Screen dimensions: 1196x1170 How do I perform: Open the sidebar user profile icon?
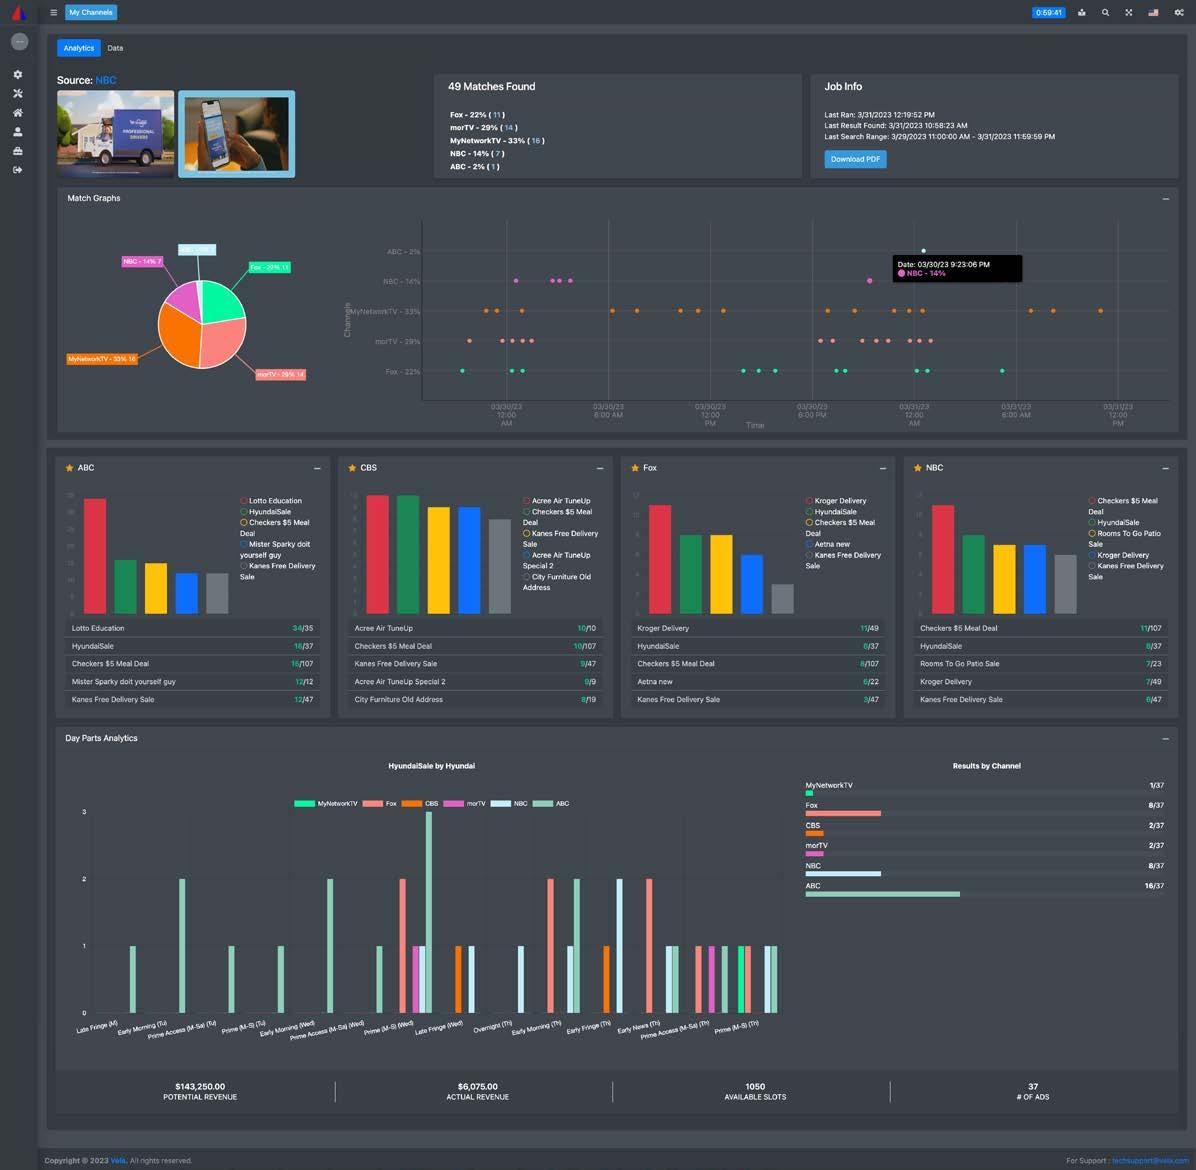coord(18,132)
